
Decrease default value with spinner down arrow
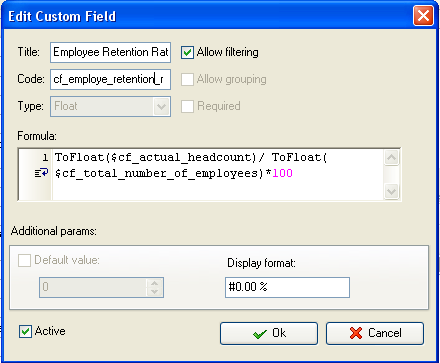pyautogui.click(x=154, y=292)
